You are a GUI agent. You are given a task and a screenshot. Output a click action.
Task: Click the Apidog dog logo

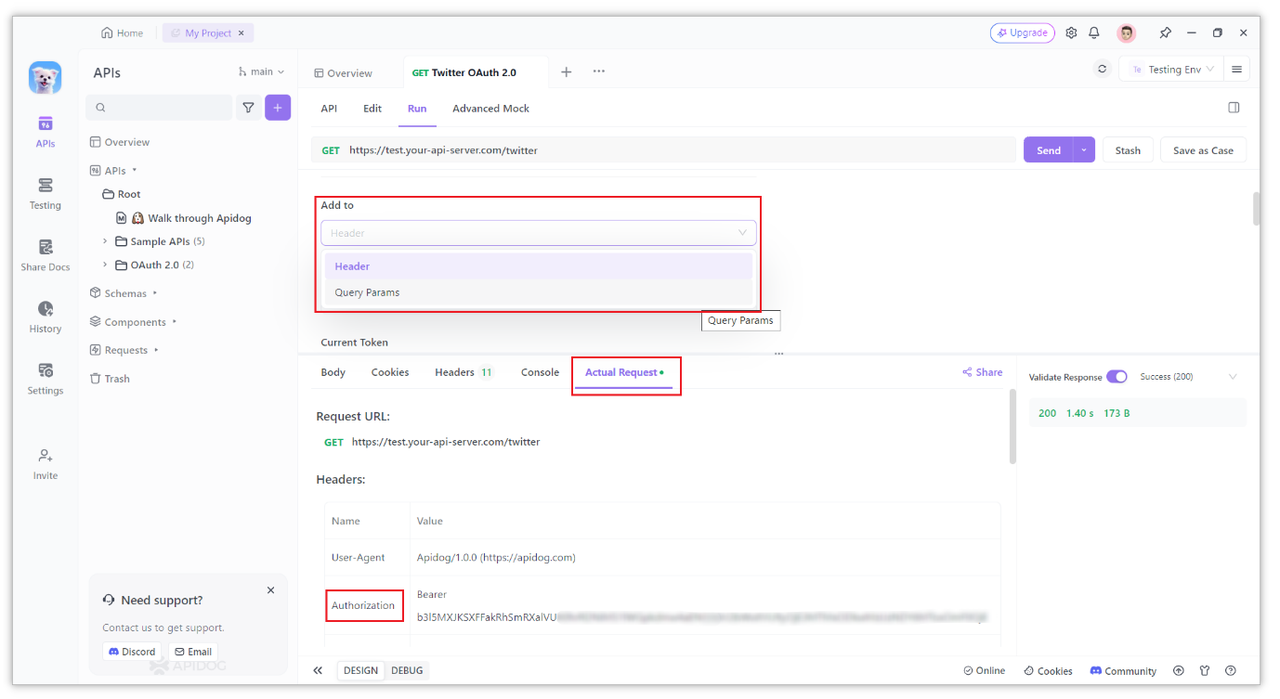tap(45, 77)
